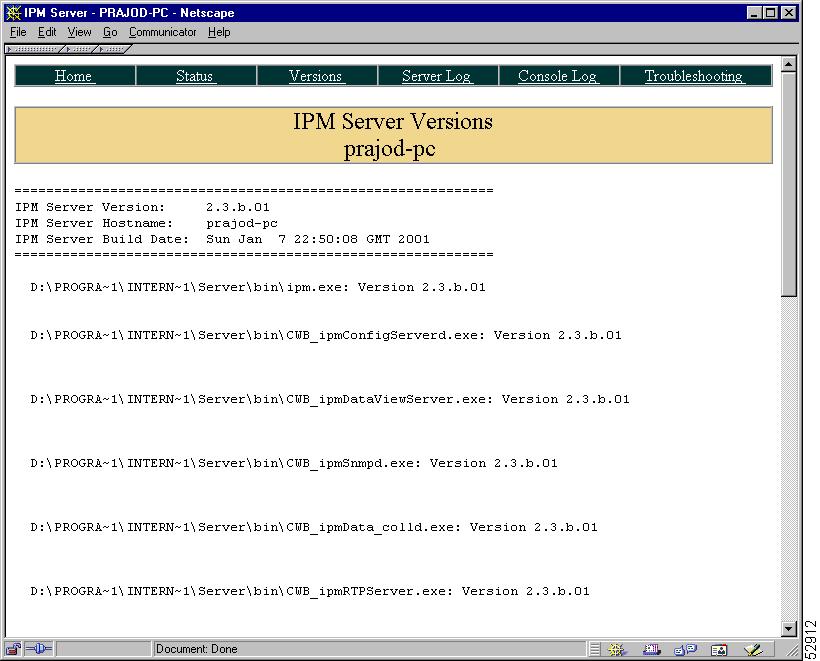Open Navigator using the ship-wheel component icon
820x661 pixels.
tap(617, 648)
